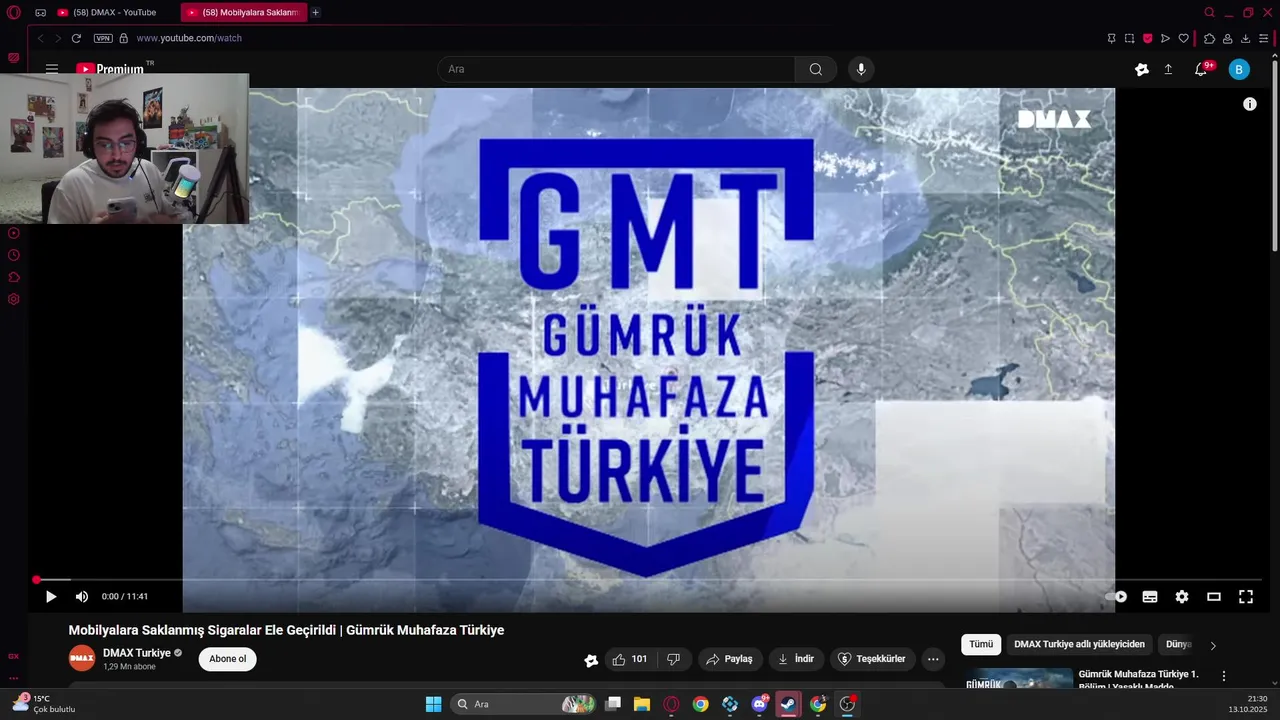Open File Explorer from taskbar
This screenshot has width=1280, height=720.
(x=642, y=704)
